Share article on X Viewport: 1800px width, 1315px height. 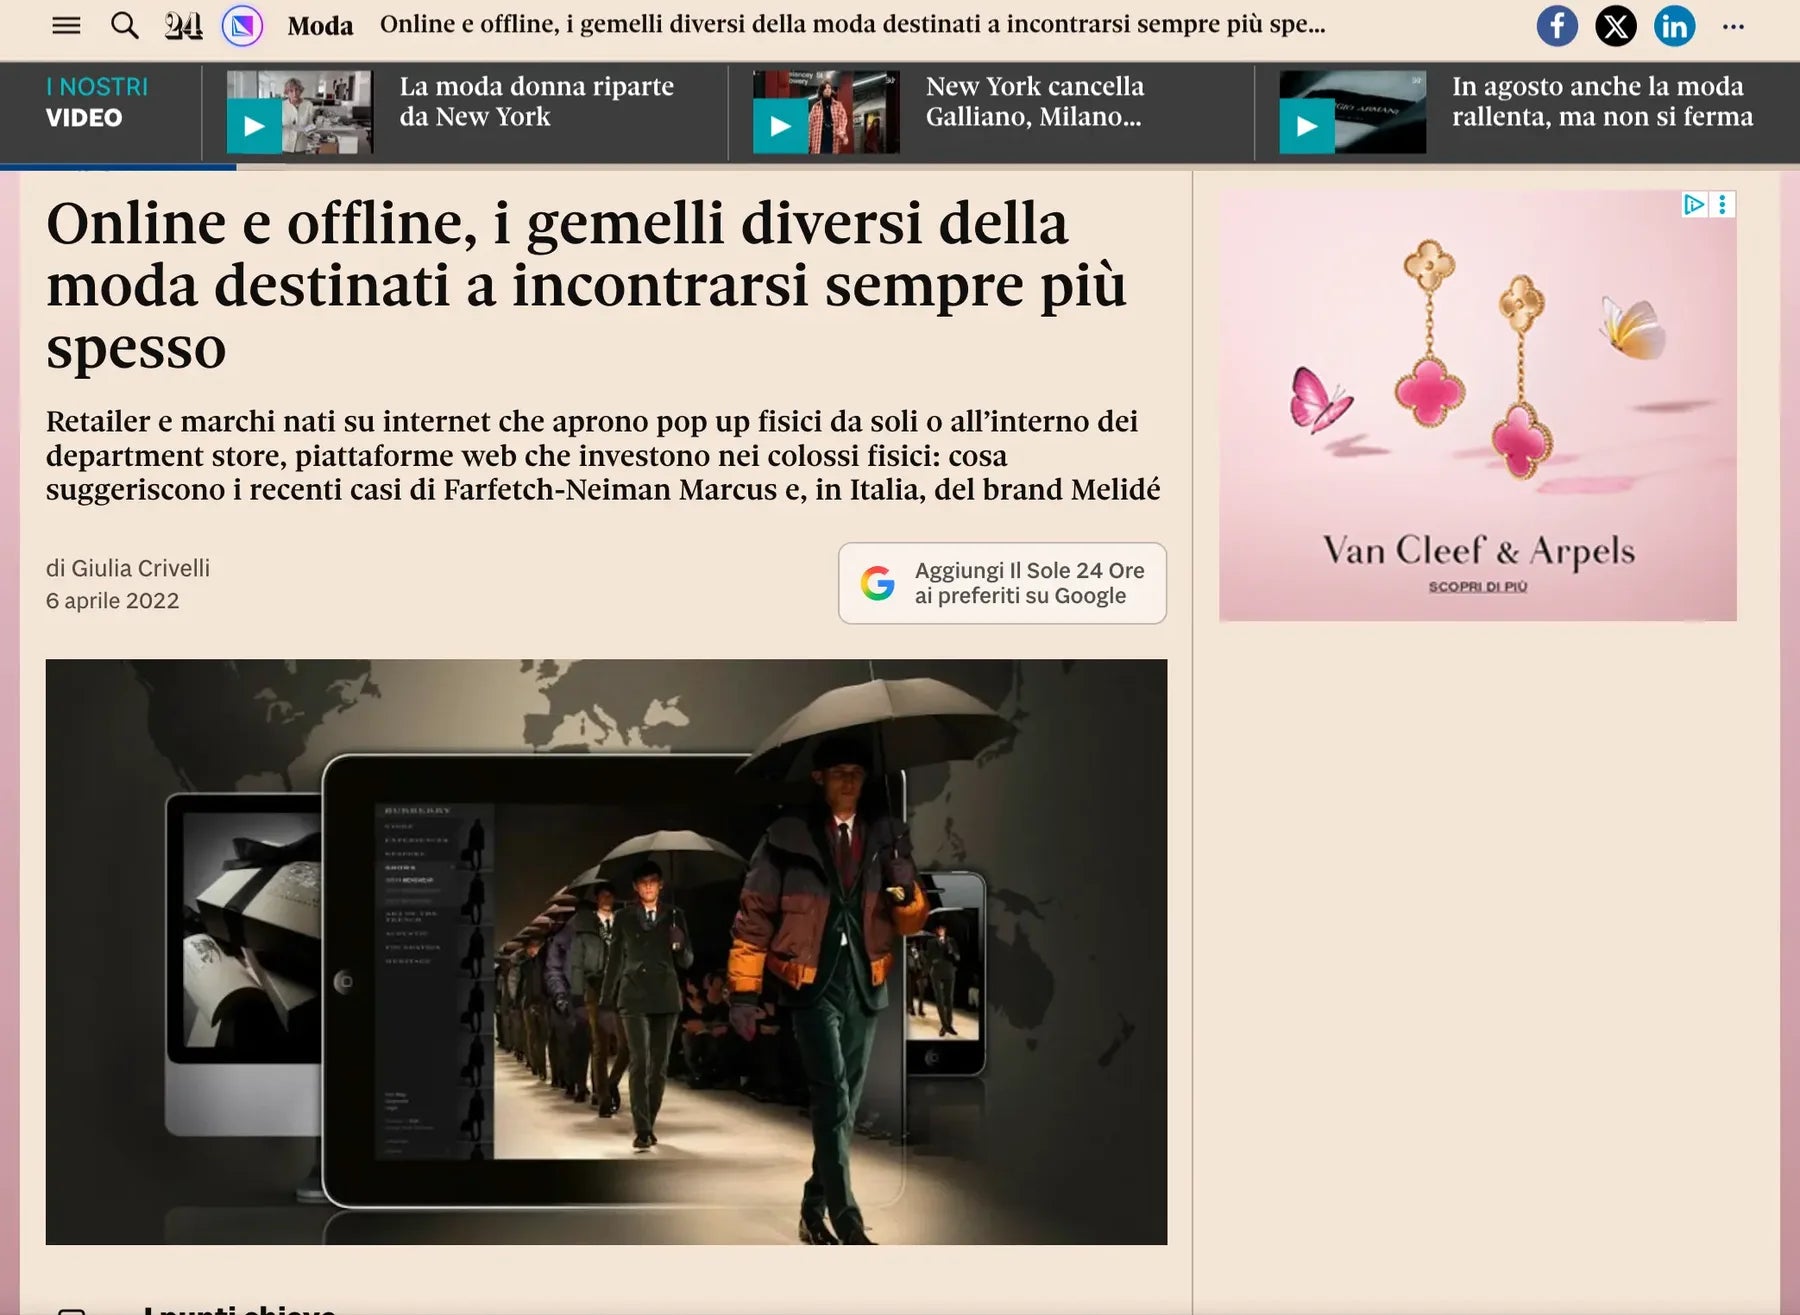coord(1616,25)
